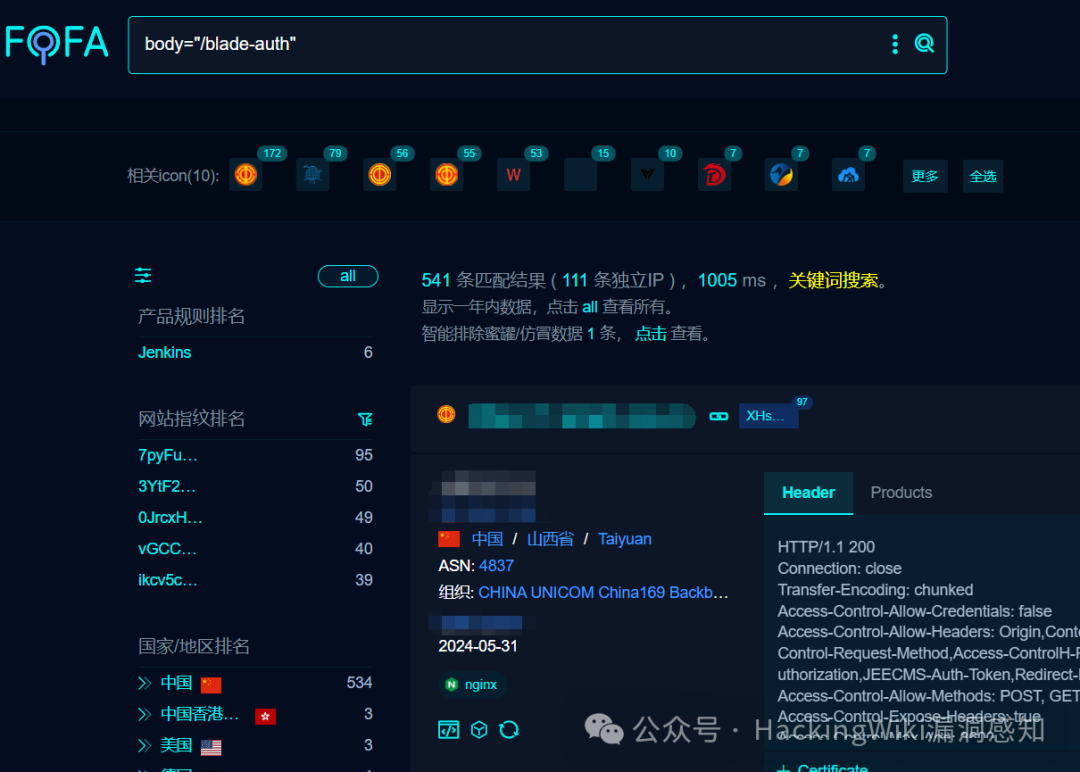Expand the 中国香港 region row
1080x772 pixels.
point(145,714)
